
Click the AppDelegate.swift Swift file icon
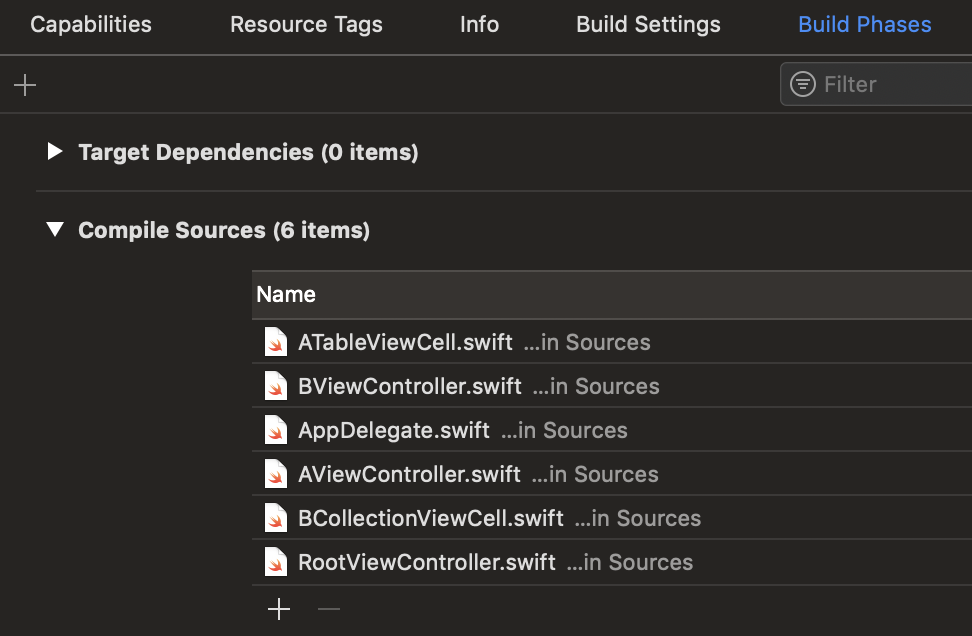276,430
